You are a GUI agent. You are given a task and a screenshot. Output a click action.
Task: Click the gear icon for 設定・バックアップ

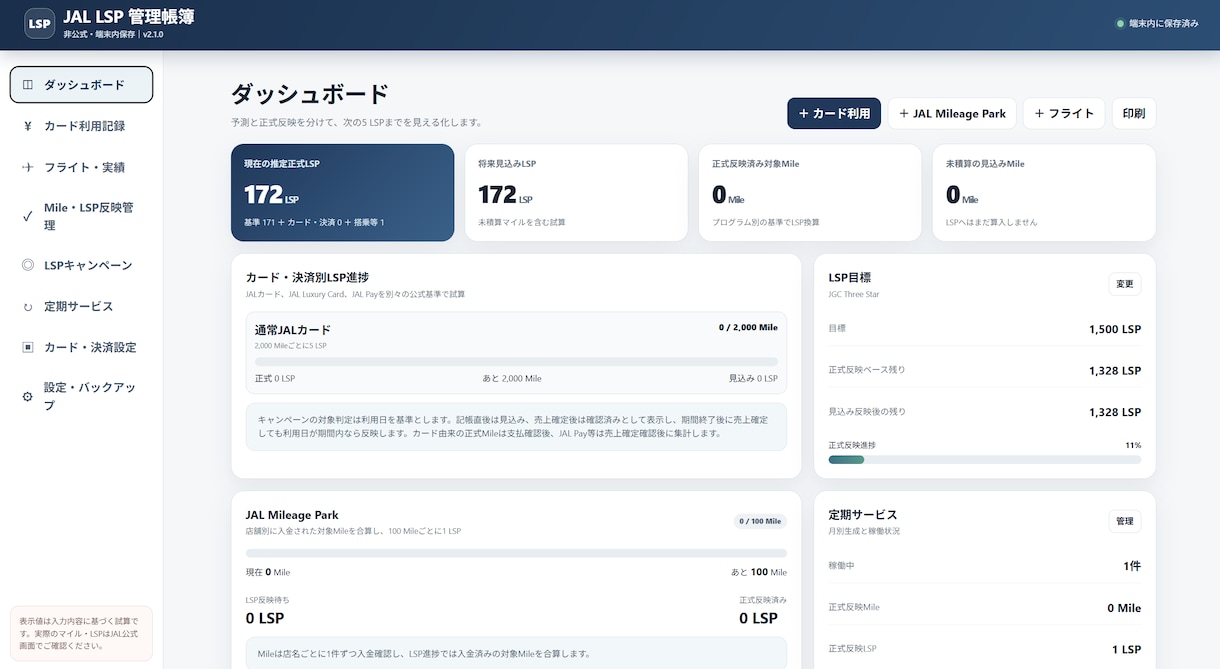pyautogui.click(x=28, y=397)
